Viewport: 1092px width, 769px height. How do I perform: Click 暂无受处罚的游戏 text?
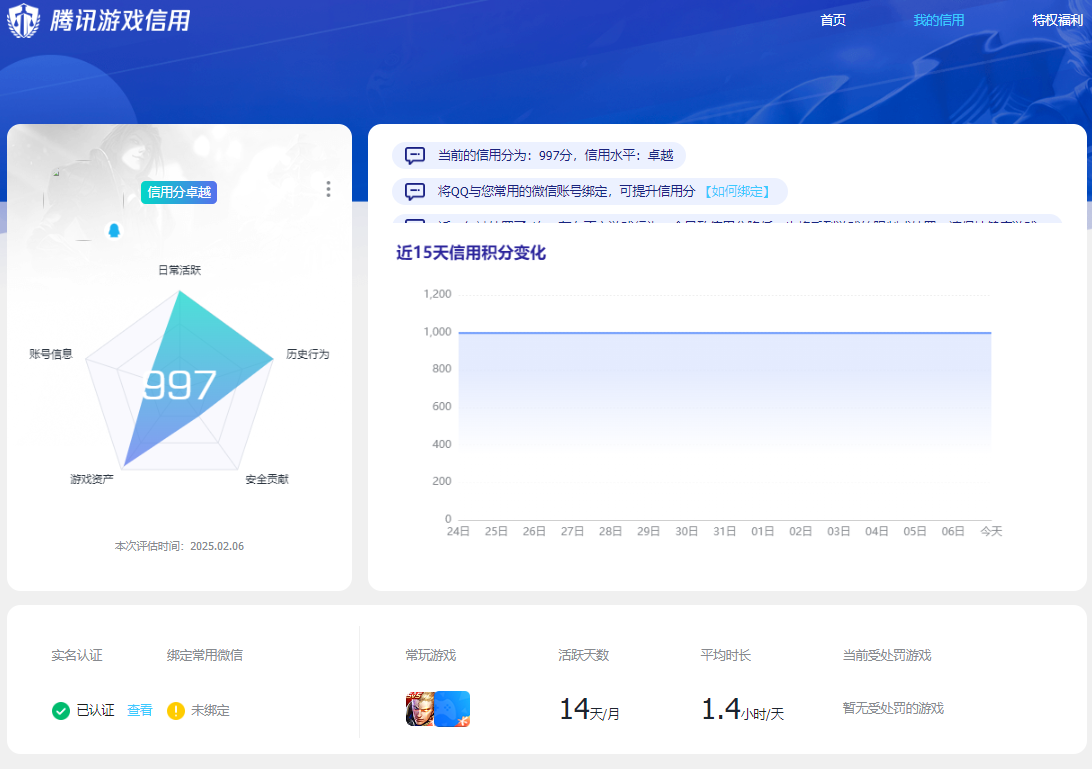pyautogui.click(x=894, y=708)
